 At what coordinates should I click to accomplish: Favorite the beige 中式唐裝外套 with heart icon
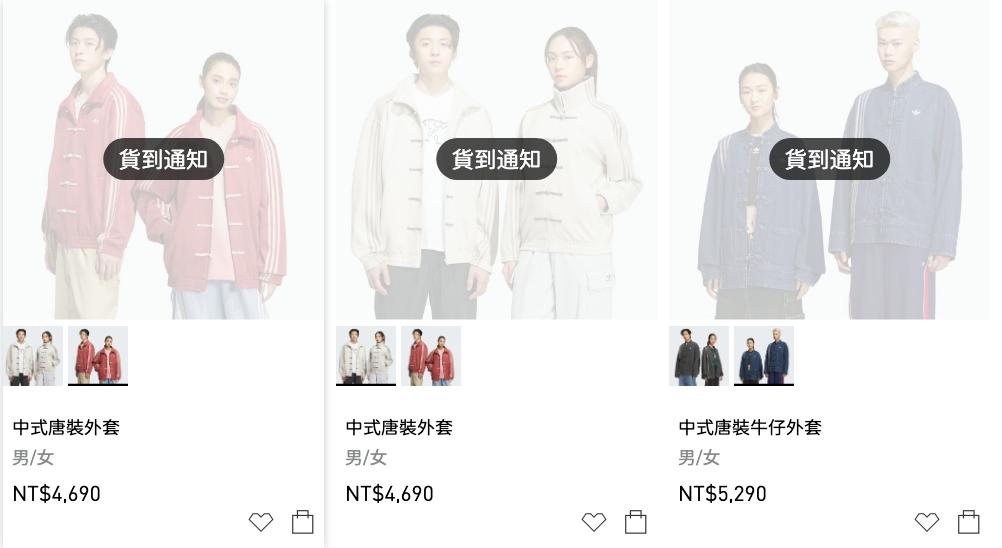594,522
